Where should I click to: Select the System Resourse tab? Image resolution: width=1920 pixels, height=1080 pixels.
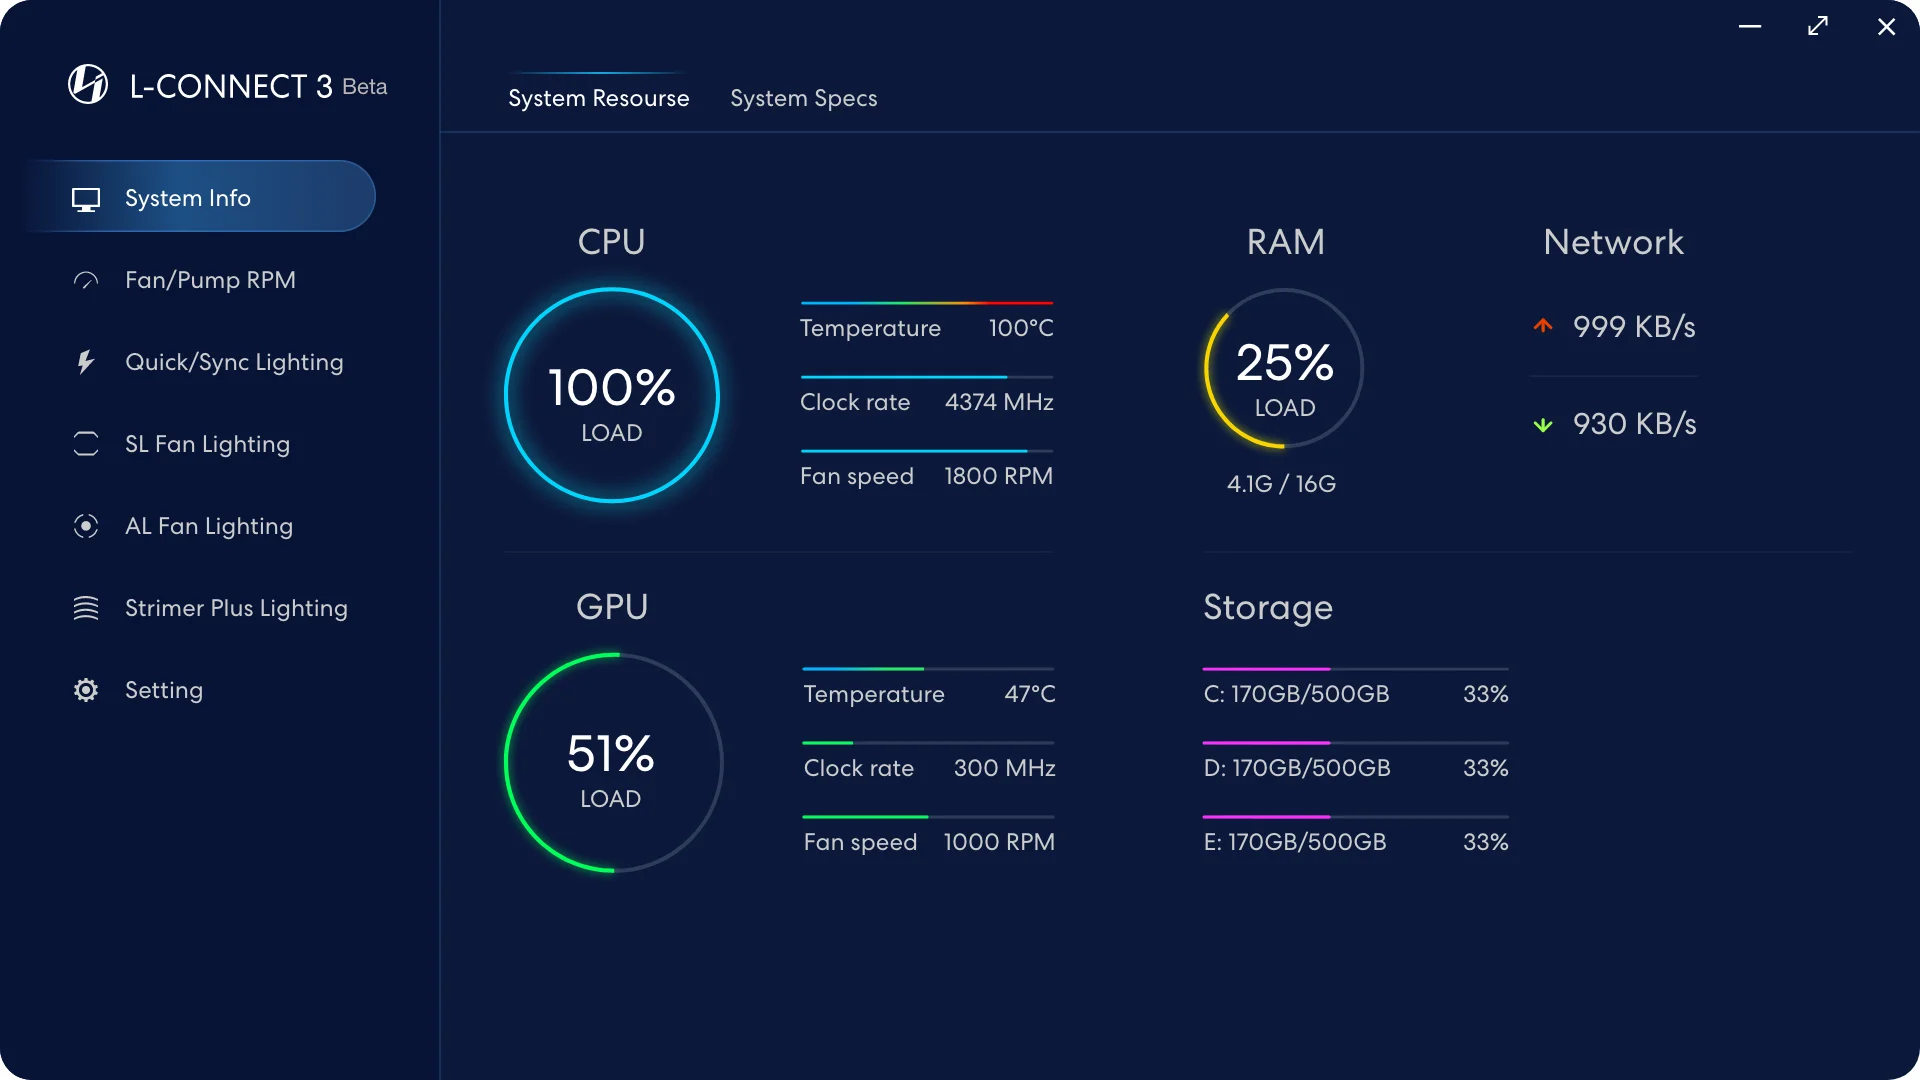[x=598, y=98]
